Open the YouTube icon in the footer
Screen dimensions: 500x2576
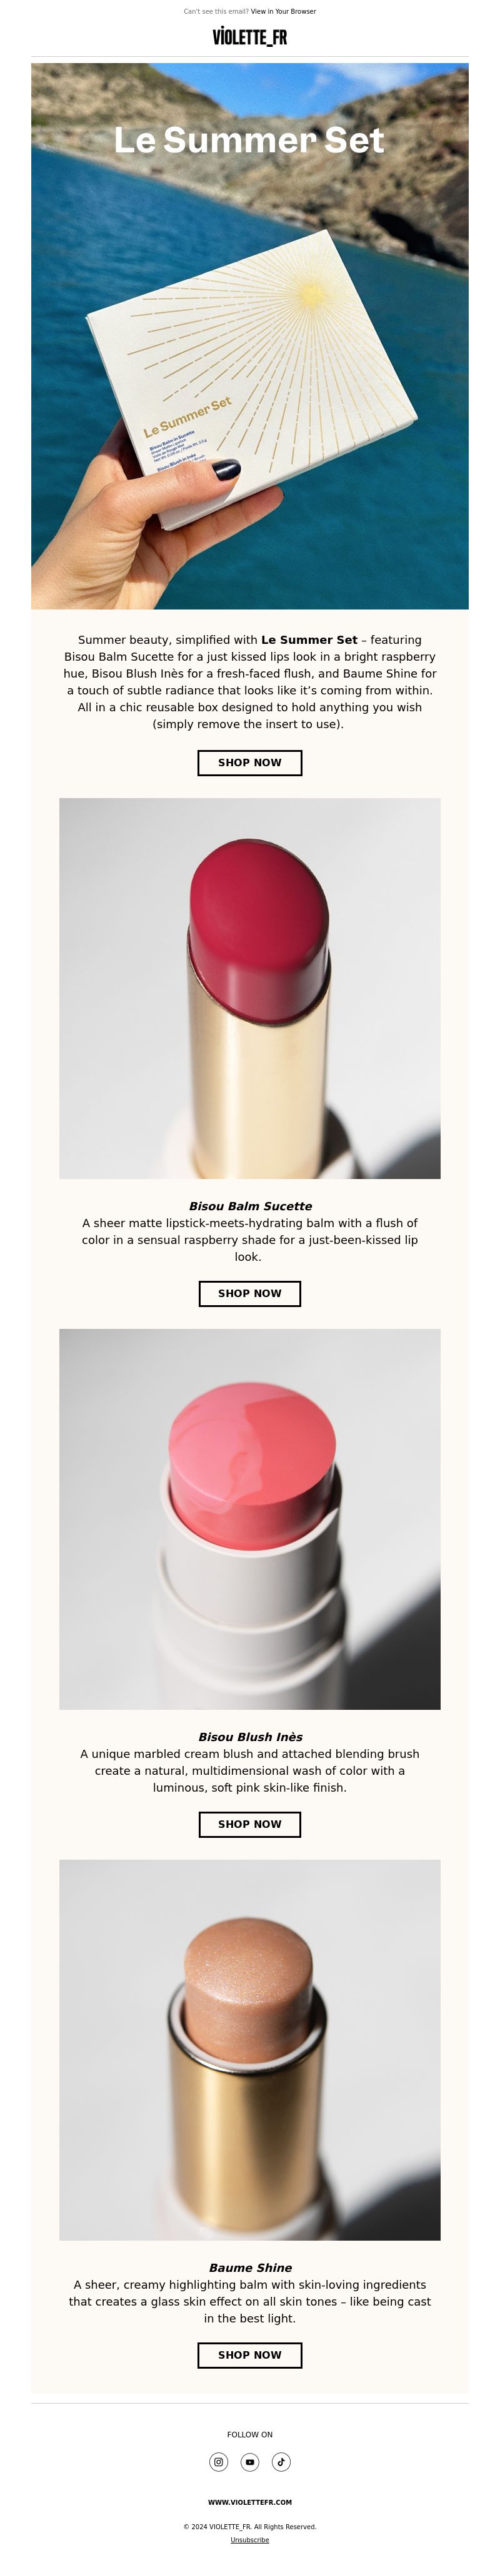[x=250, y=2461]
